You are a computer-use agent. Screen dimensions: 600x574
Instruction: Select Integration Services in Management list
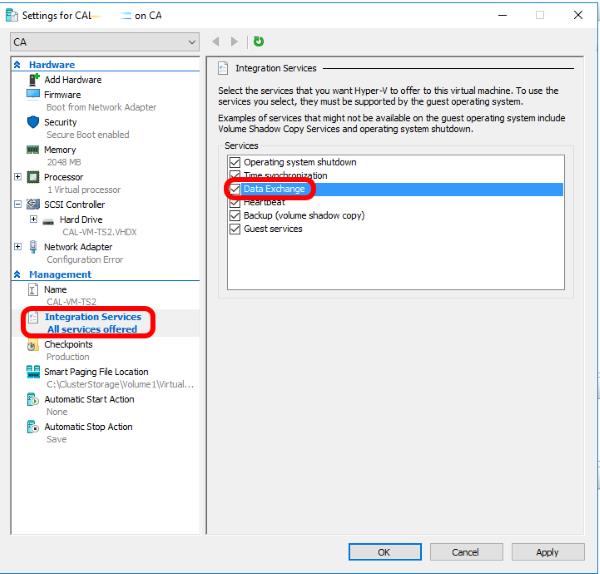[92, 317]
